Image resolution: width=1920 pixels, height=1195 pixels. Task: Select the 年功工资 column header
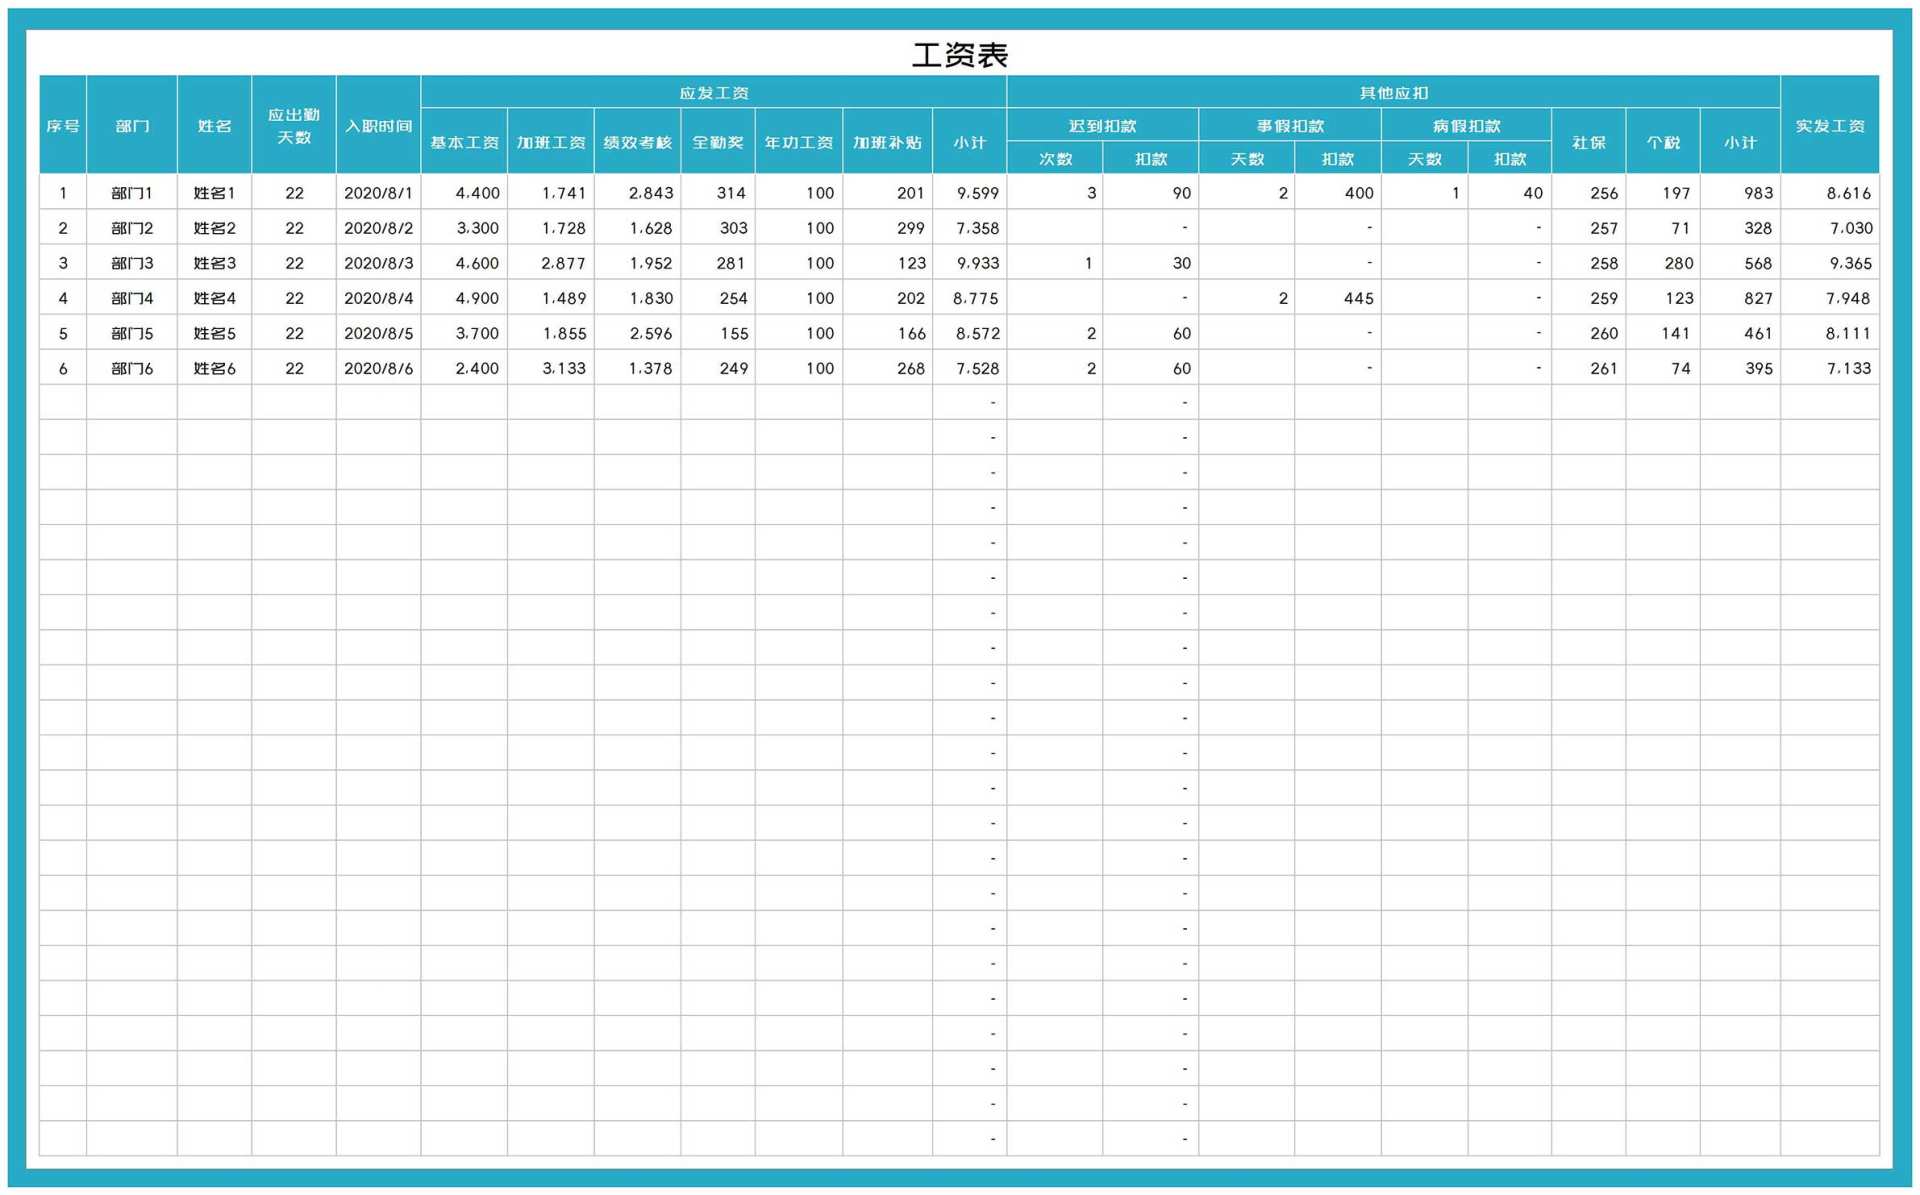pyautogui.click(x=799, y=142)
